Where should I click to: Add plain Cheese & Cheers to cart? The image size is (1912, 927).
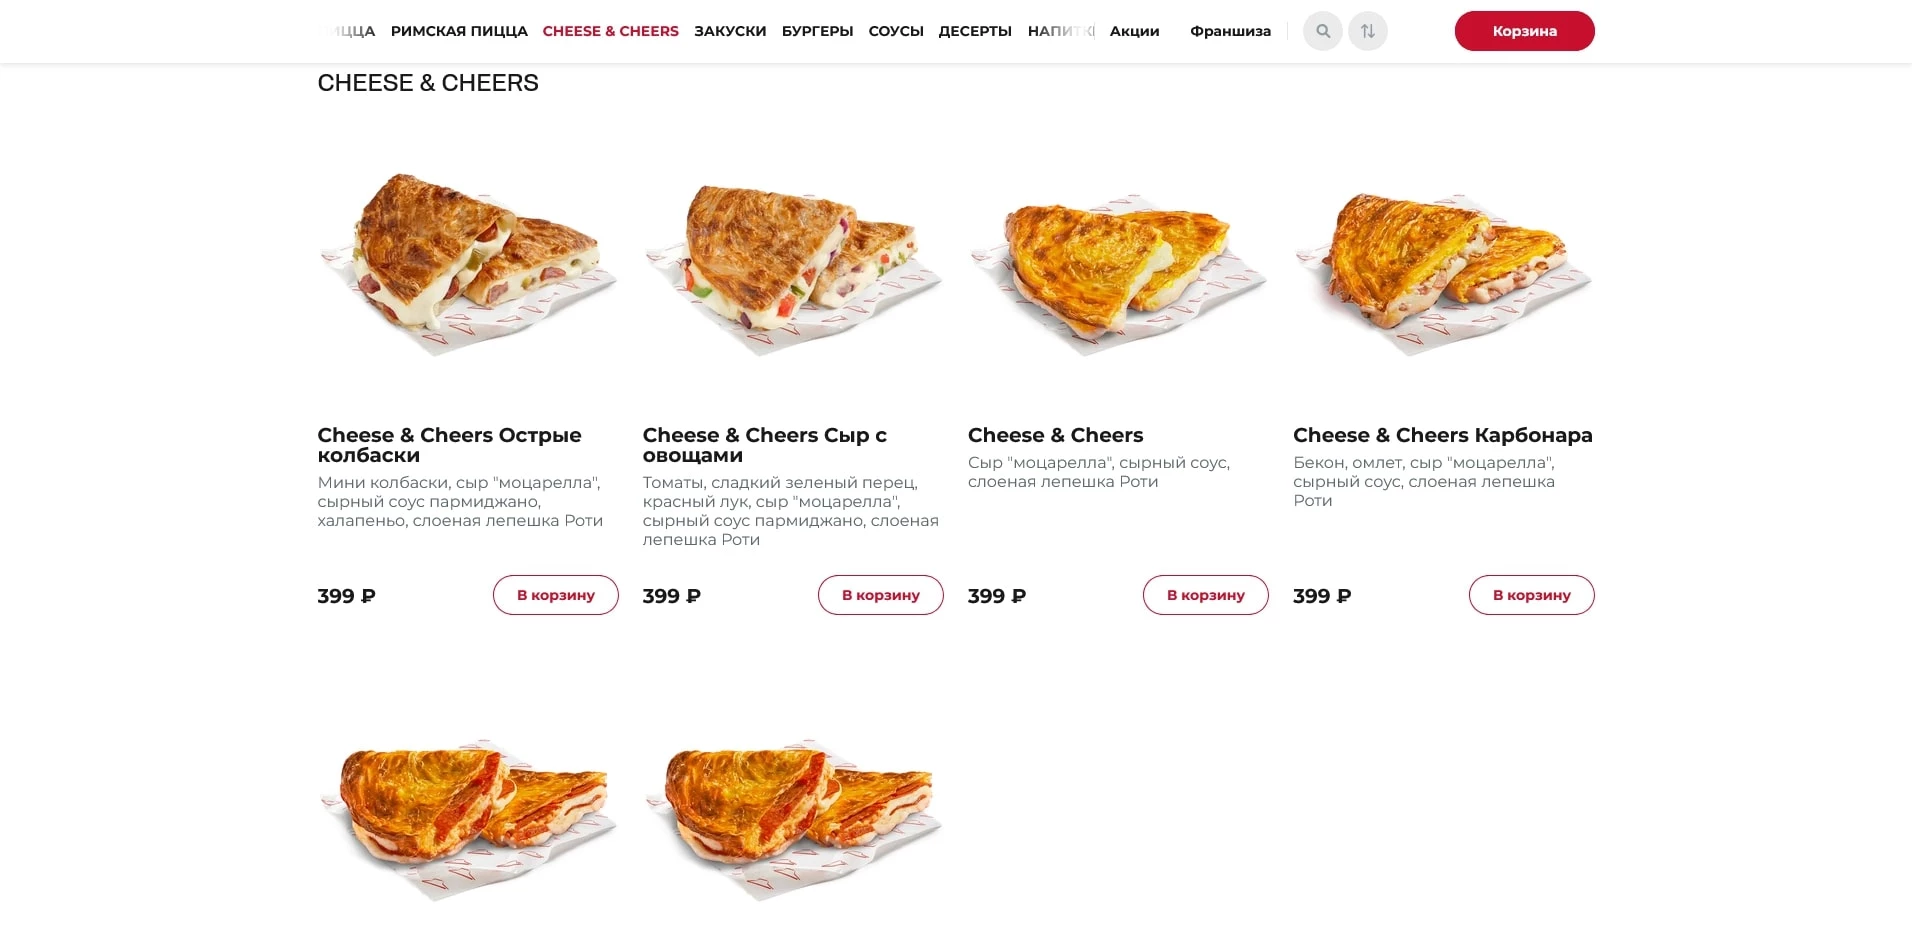[x=1205, y=595]
